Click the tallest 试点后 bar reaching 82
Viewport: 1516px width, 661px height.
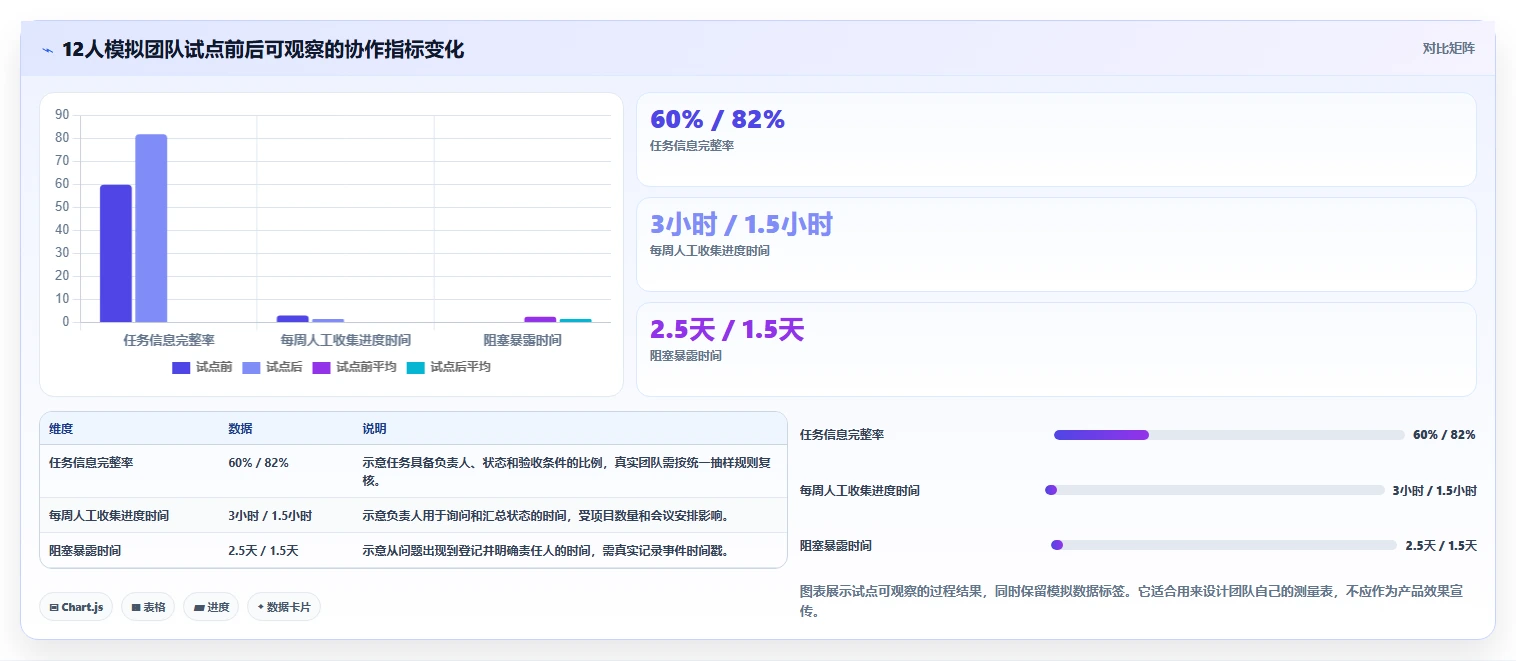pyautogui.click(x=151, y=228)
